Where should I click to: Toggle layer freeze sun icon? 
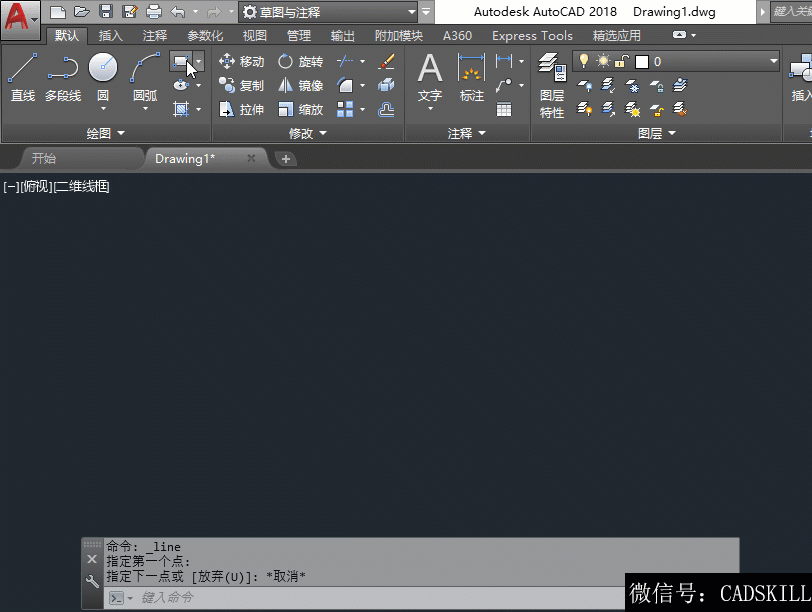[x=603, y=62]
